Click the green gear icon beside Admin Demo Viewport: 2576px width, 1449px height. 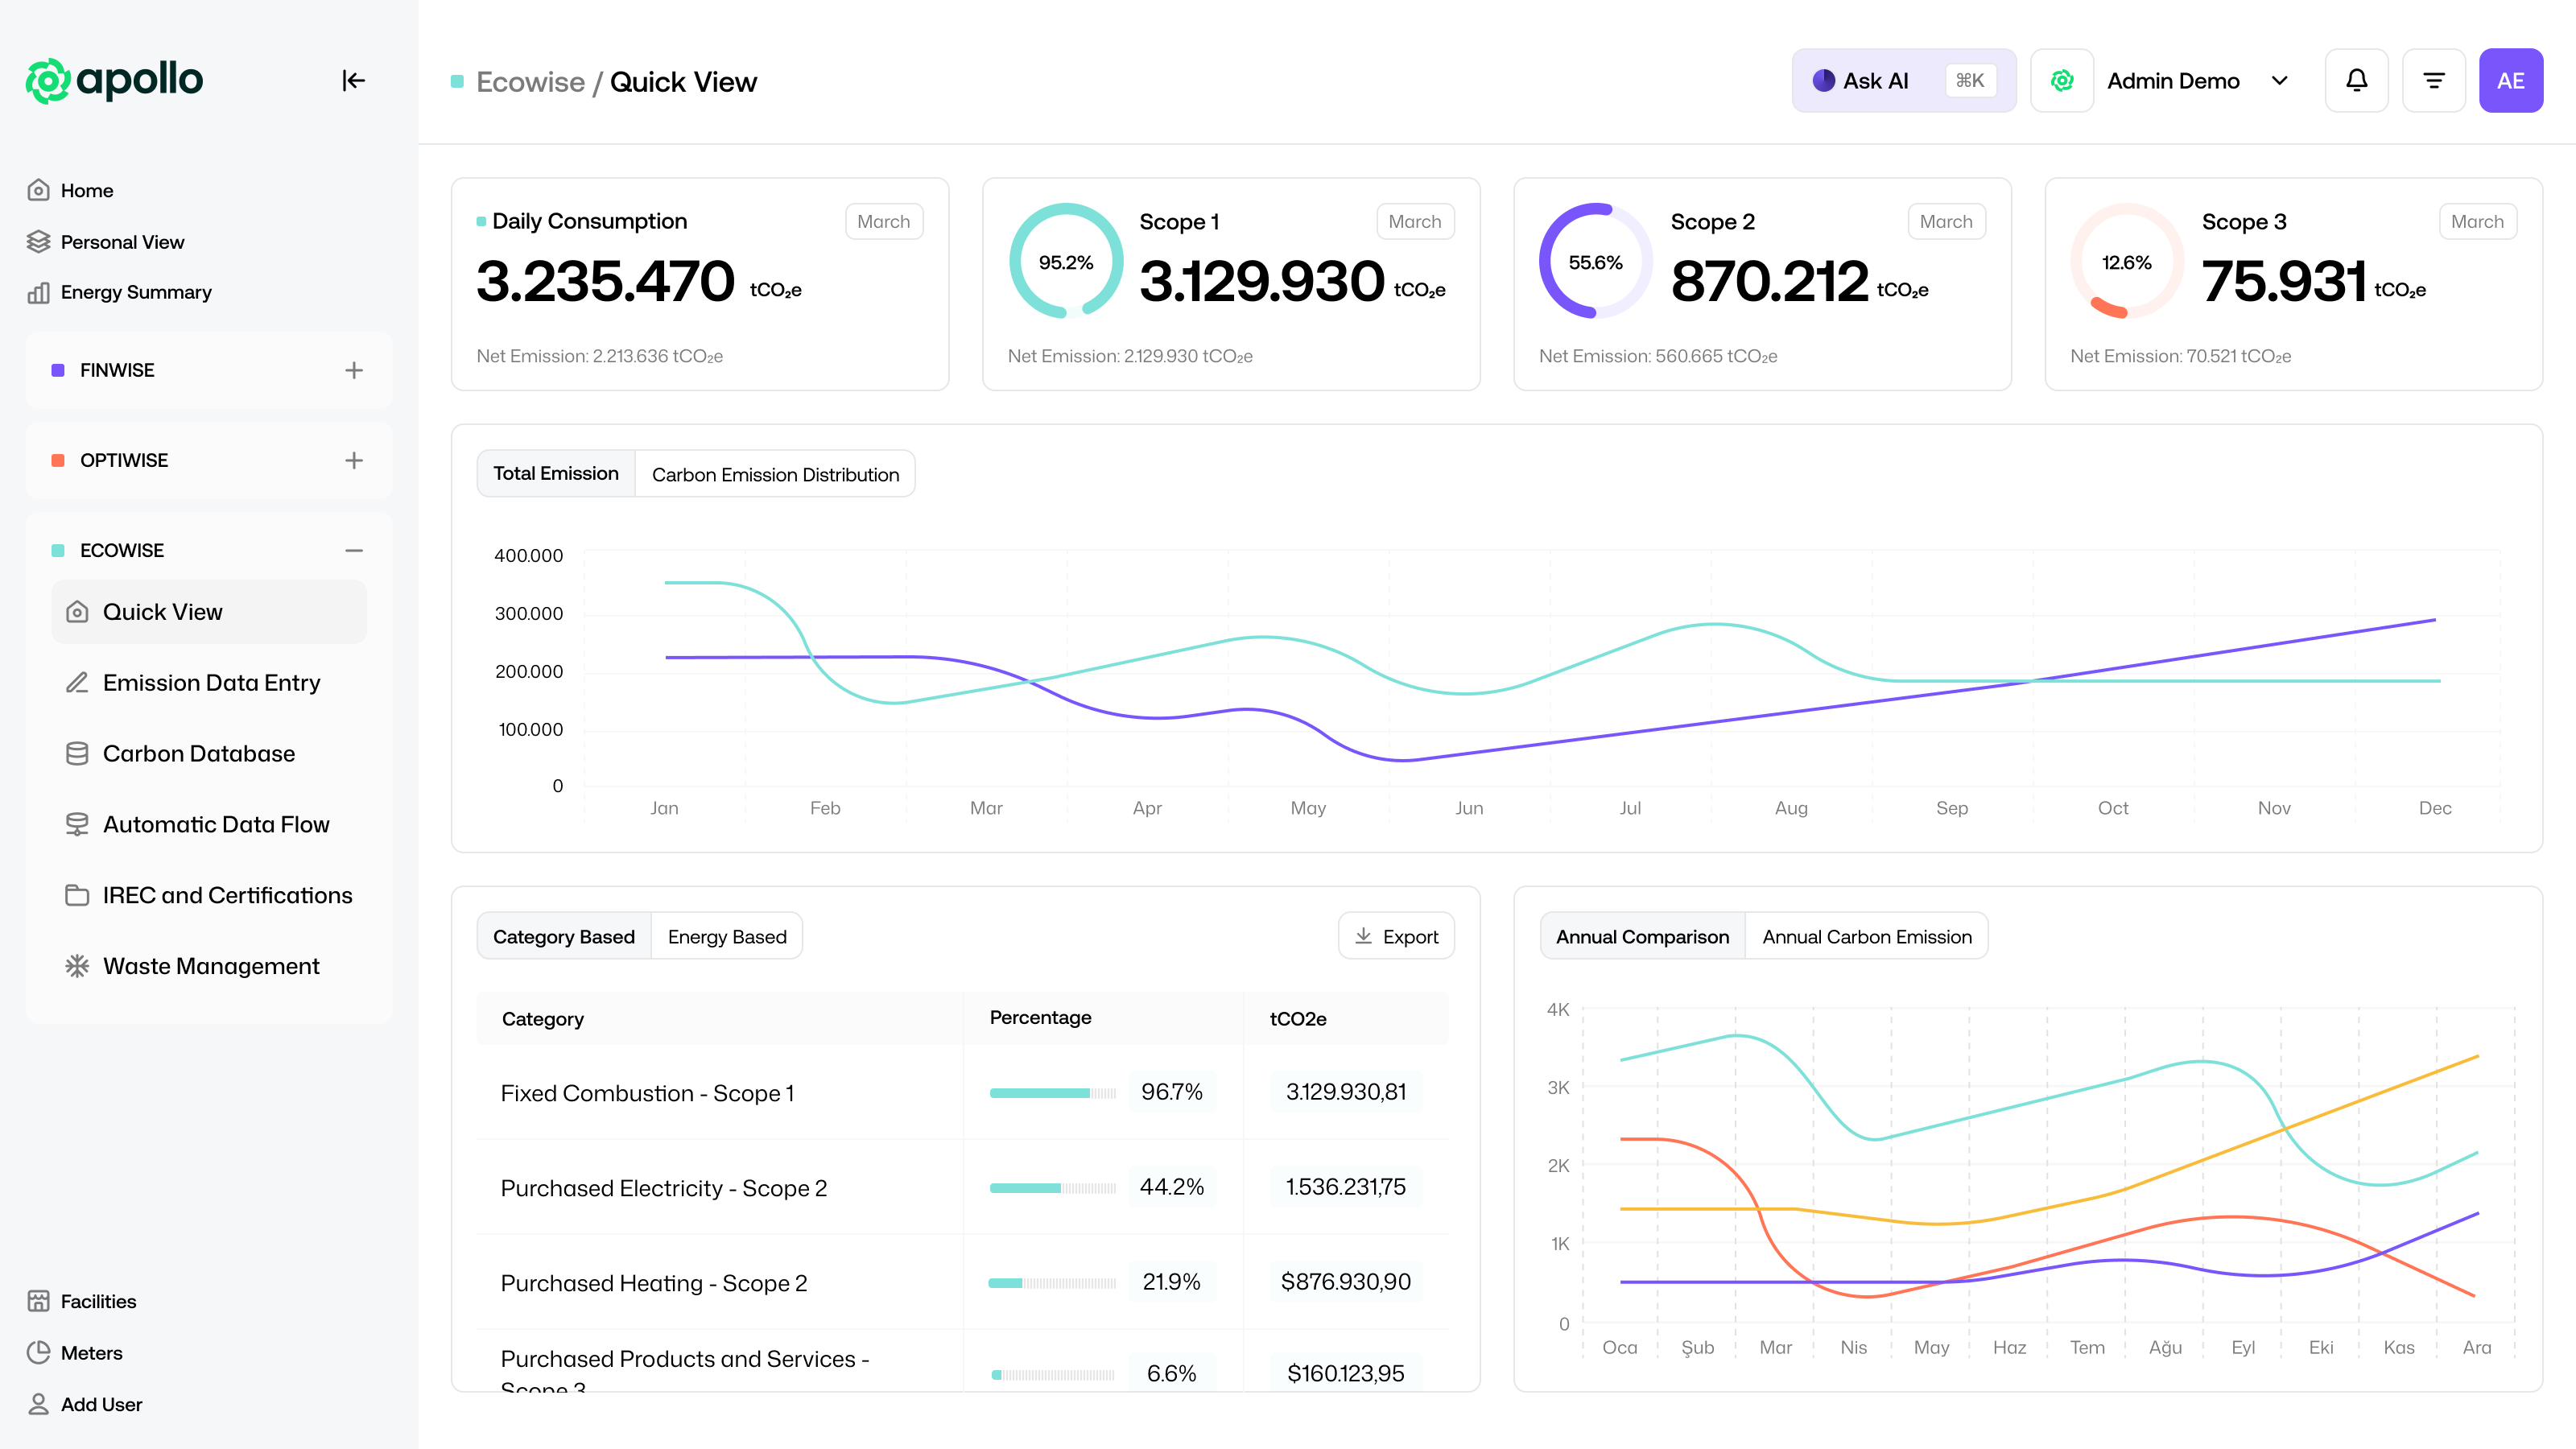[x=2062, y=80]
